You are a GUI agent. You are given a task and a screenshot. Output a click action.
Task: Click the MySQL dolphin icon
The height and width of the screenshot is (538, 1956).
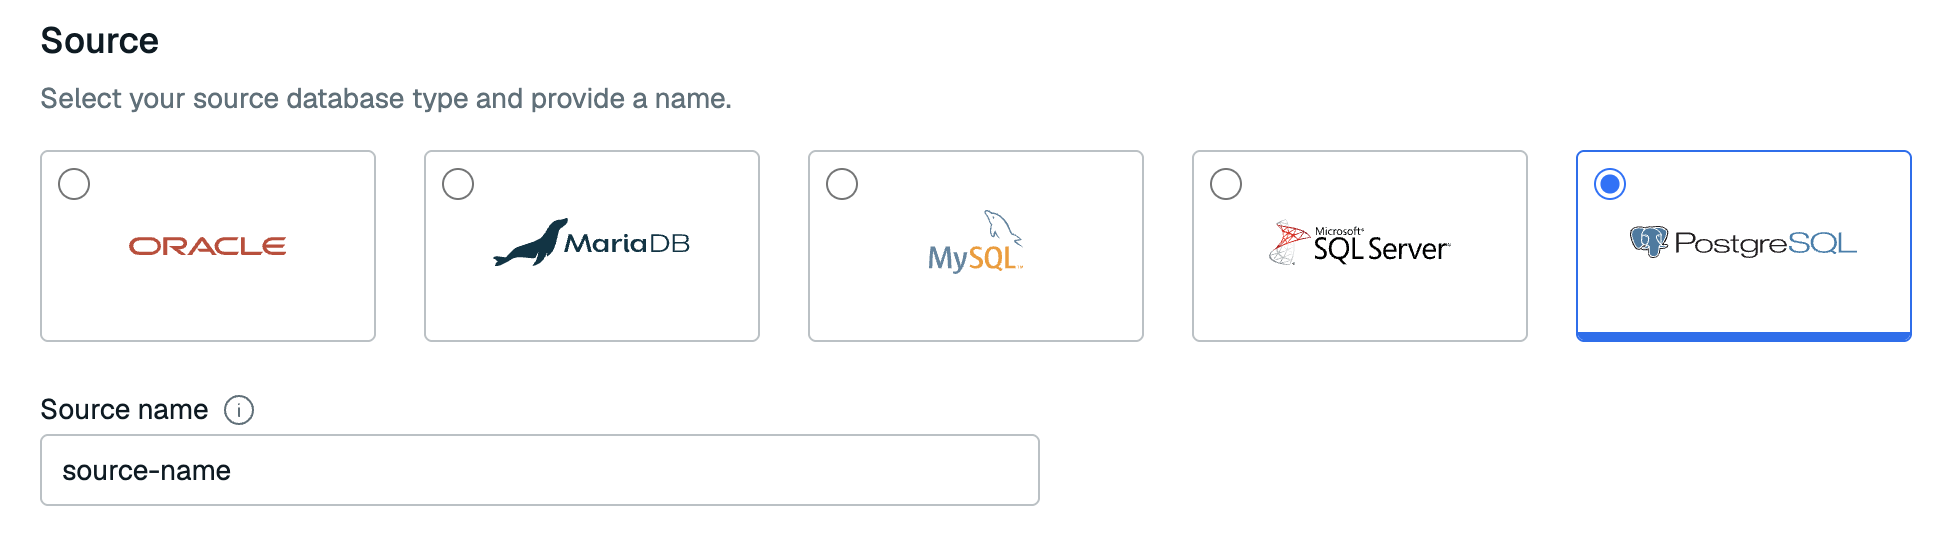[1003, 227]
